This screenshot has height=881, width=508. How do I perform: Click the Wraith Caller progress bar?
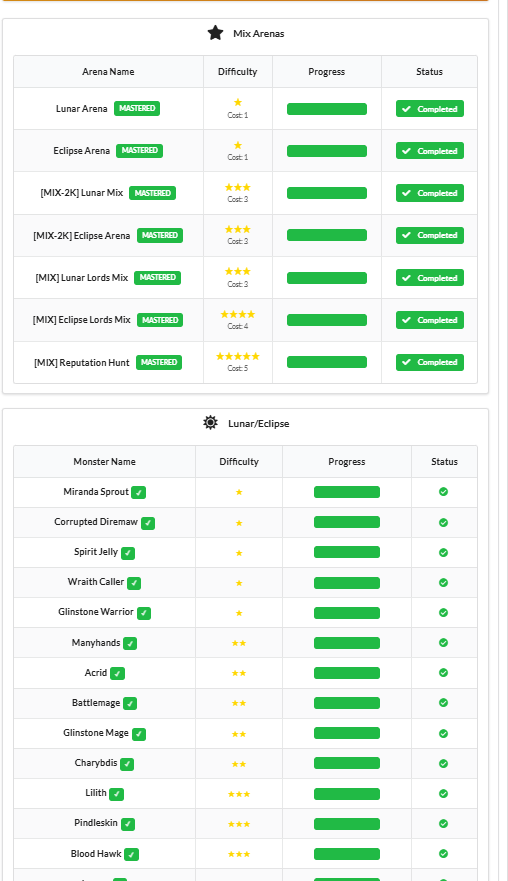pos(347,583)
